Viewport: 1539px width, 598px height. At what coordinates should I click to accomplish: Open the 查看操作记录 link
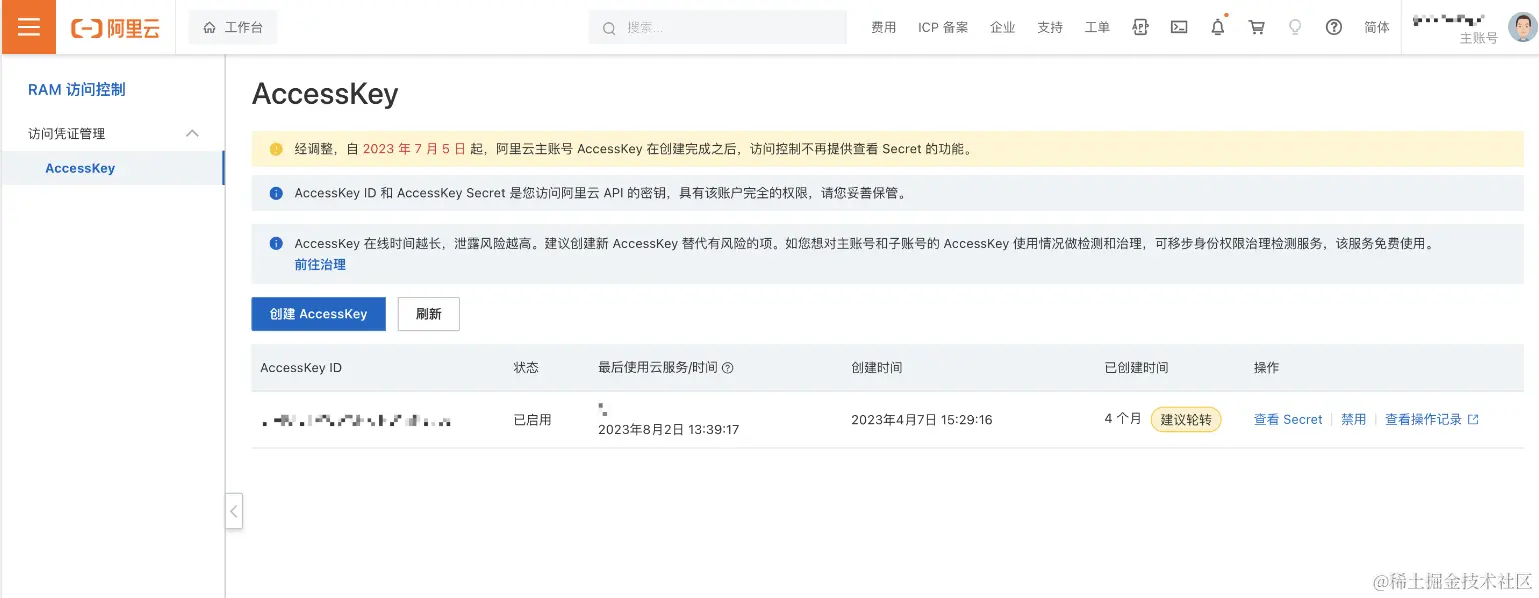1423,420
